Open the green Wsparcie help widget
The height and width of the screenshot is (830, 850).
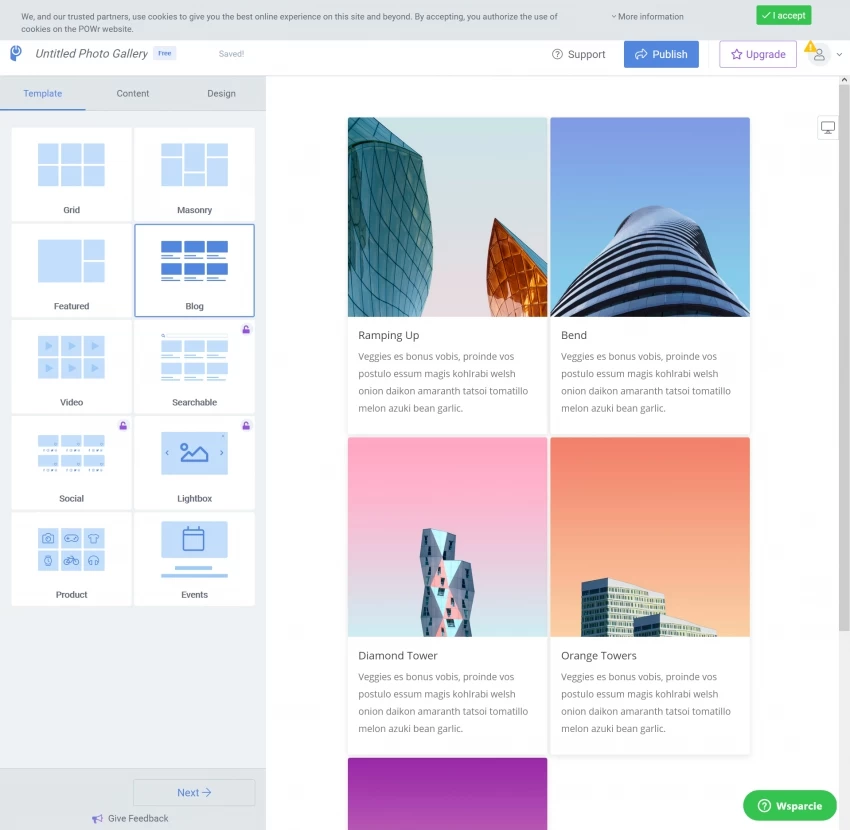789,806
